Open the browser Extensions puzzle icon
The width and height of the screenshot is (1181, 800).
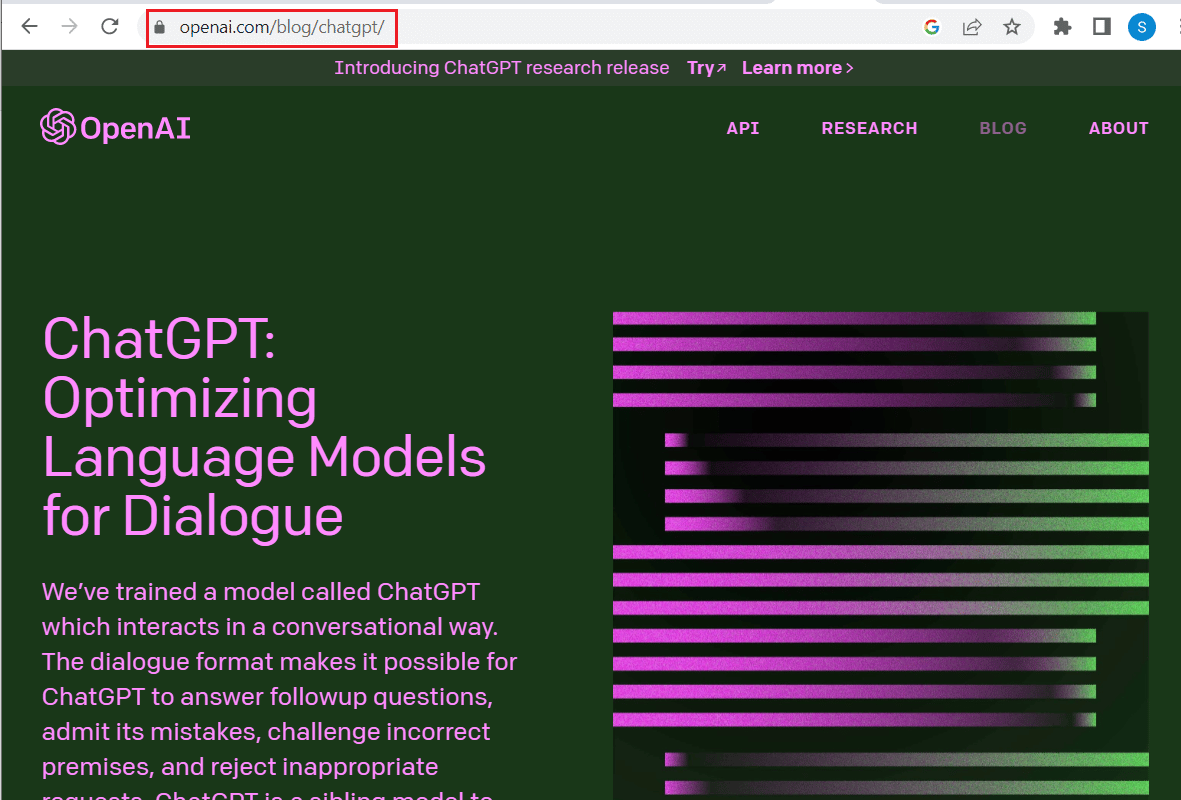point(1062,27)
